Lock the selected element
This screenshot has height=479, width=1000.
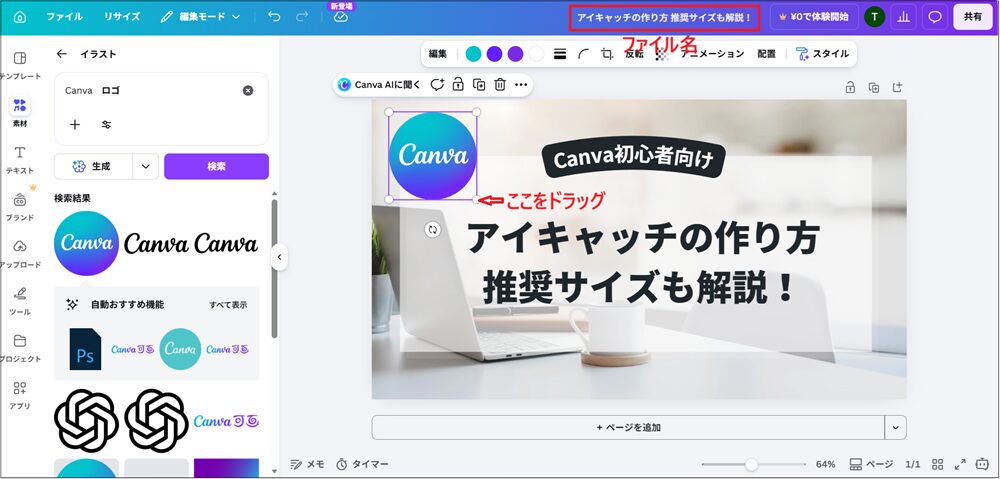[458, 84]
